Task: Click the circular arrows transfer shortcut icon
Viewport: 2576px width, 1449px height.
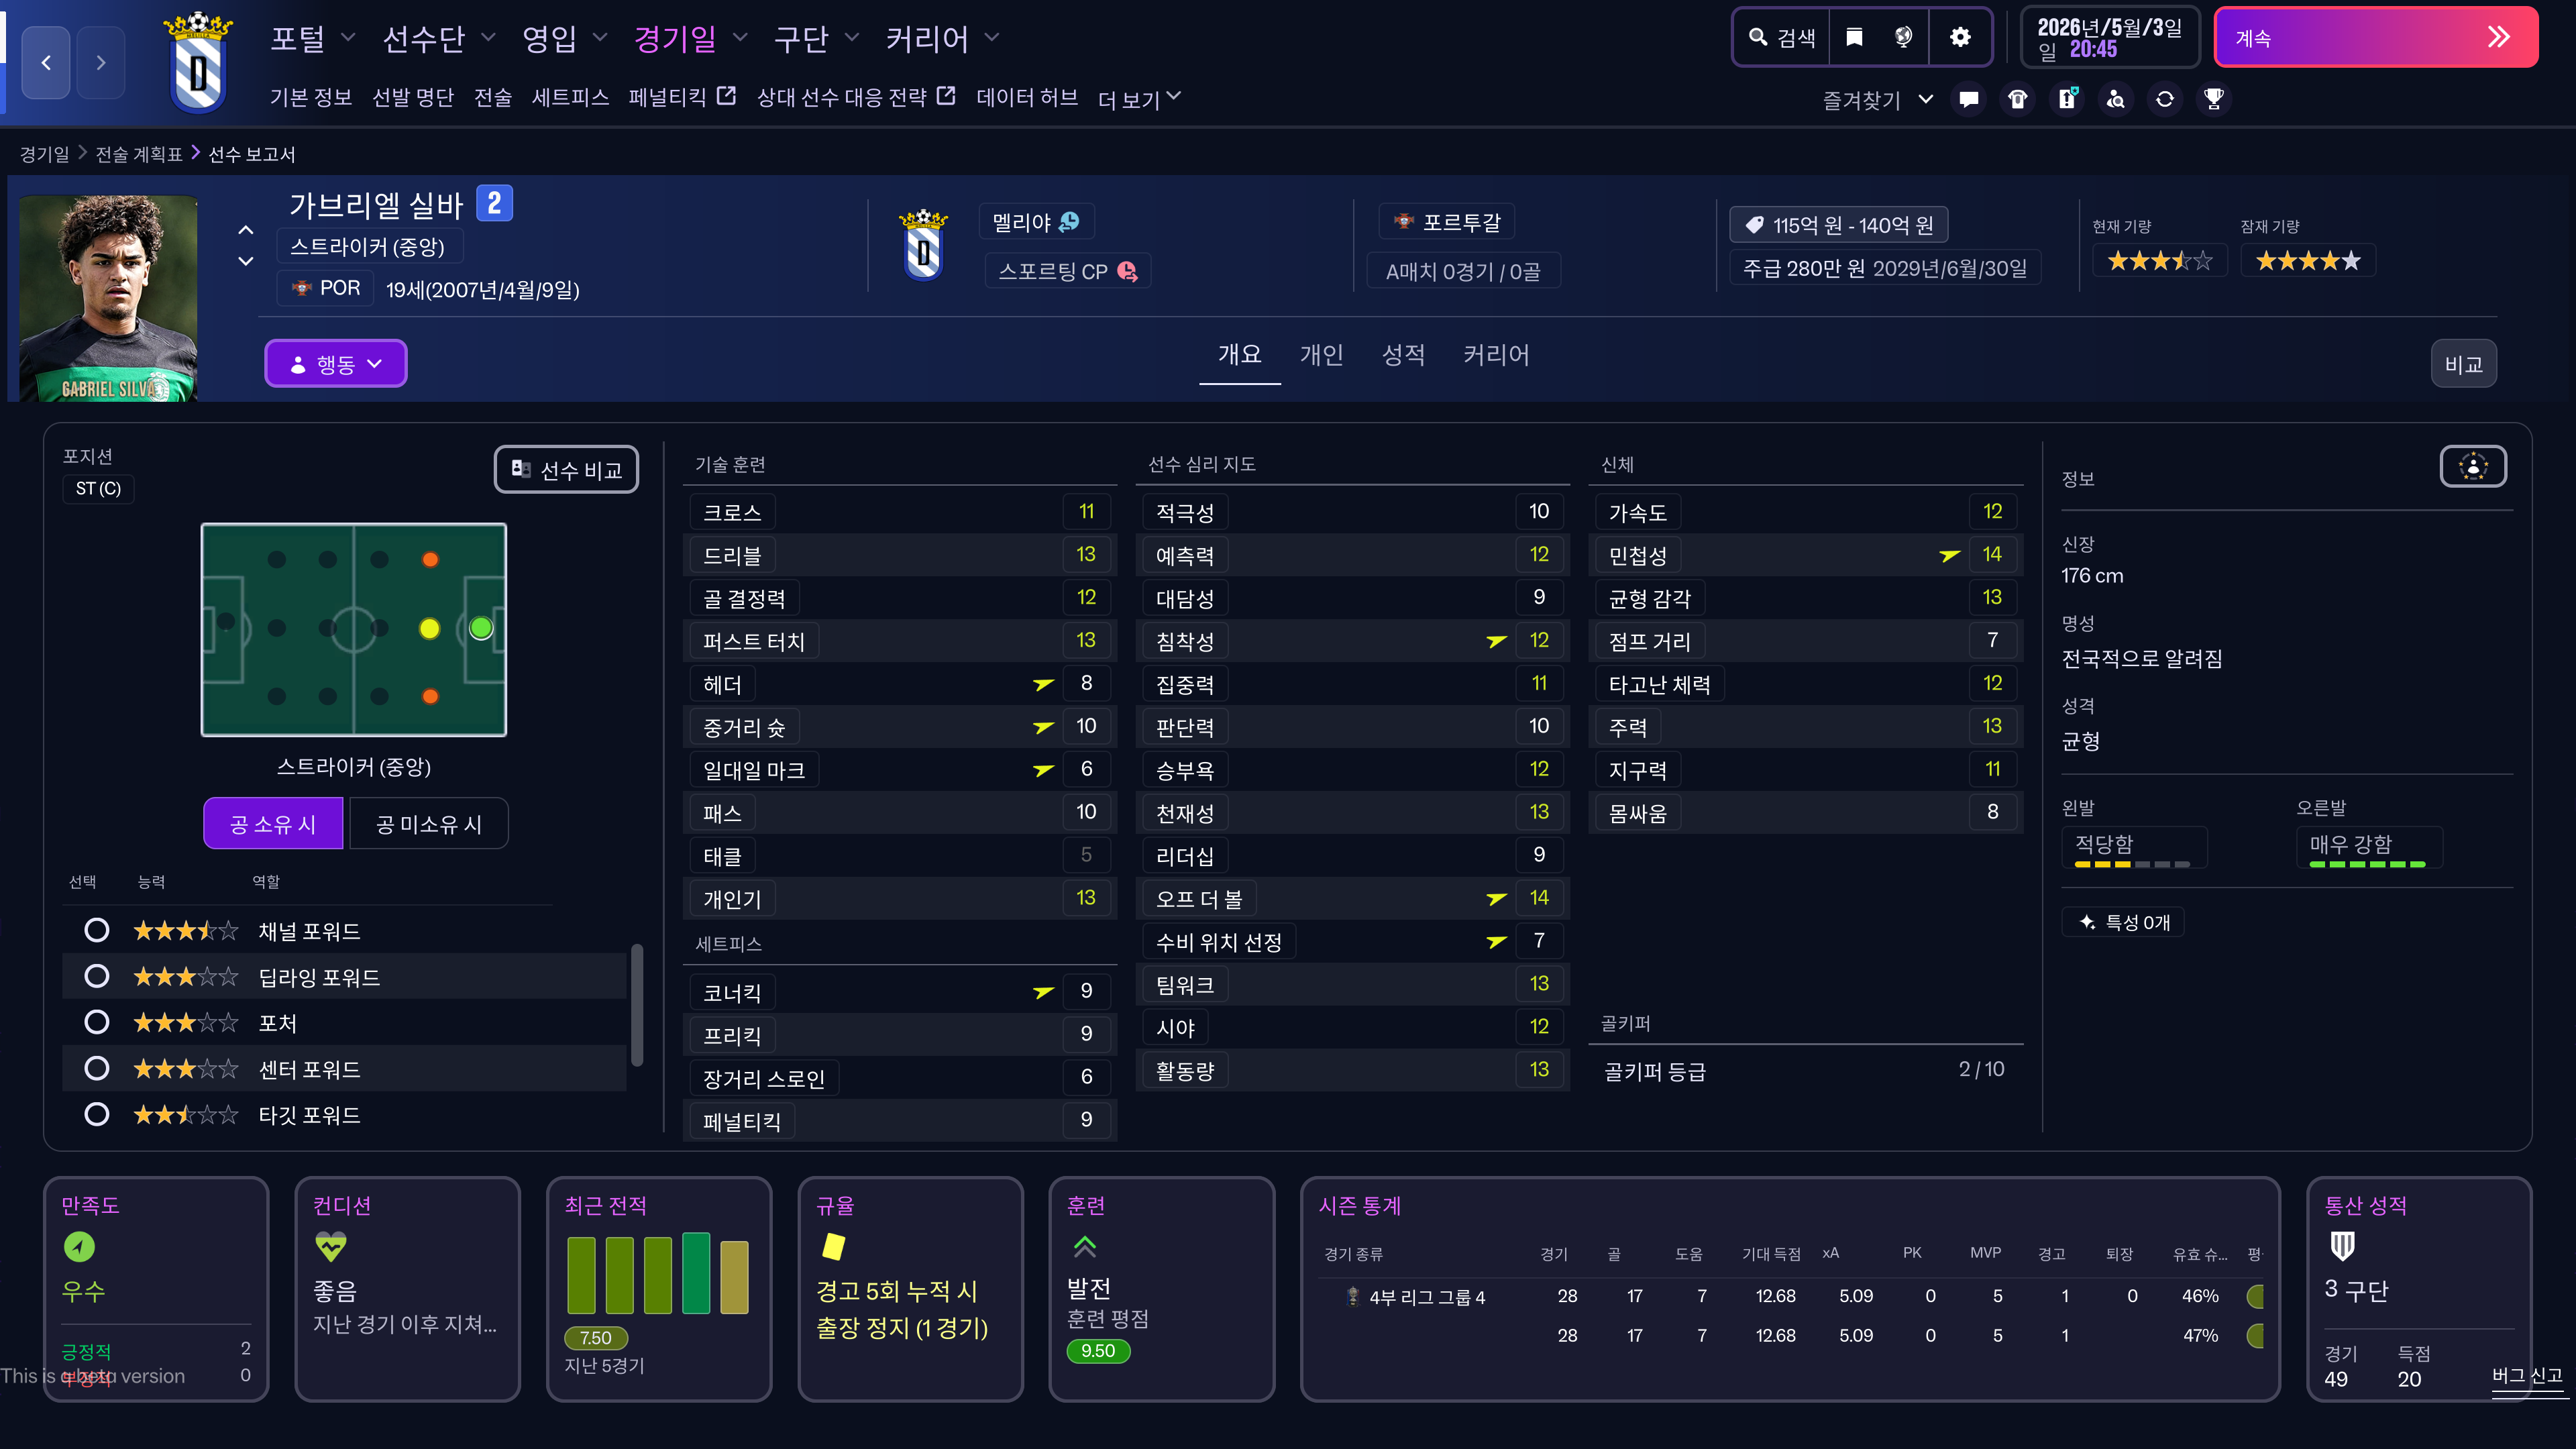Action: [x=2164, y=99]
